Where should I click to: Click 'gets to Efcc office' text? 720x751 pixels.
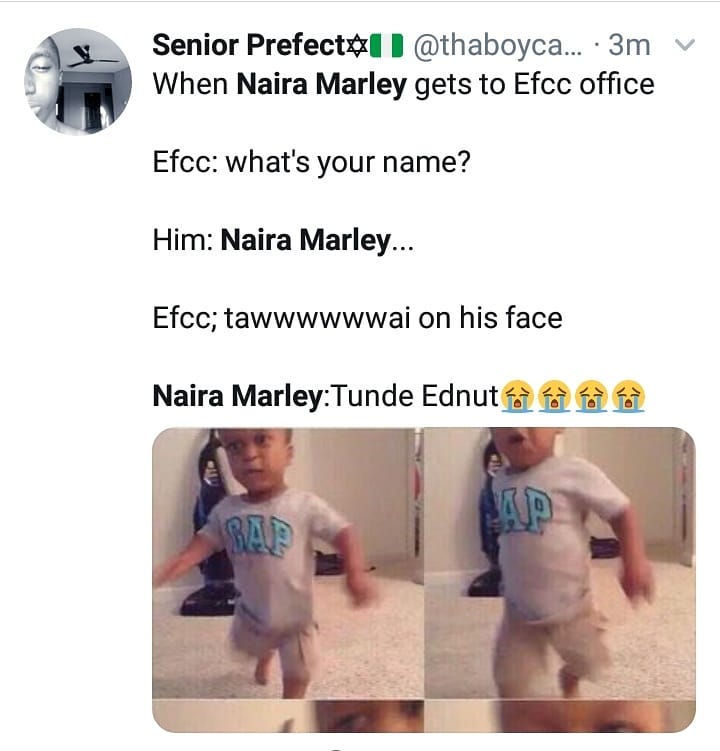pyautogui.click(x=534, y=85)
